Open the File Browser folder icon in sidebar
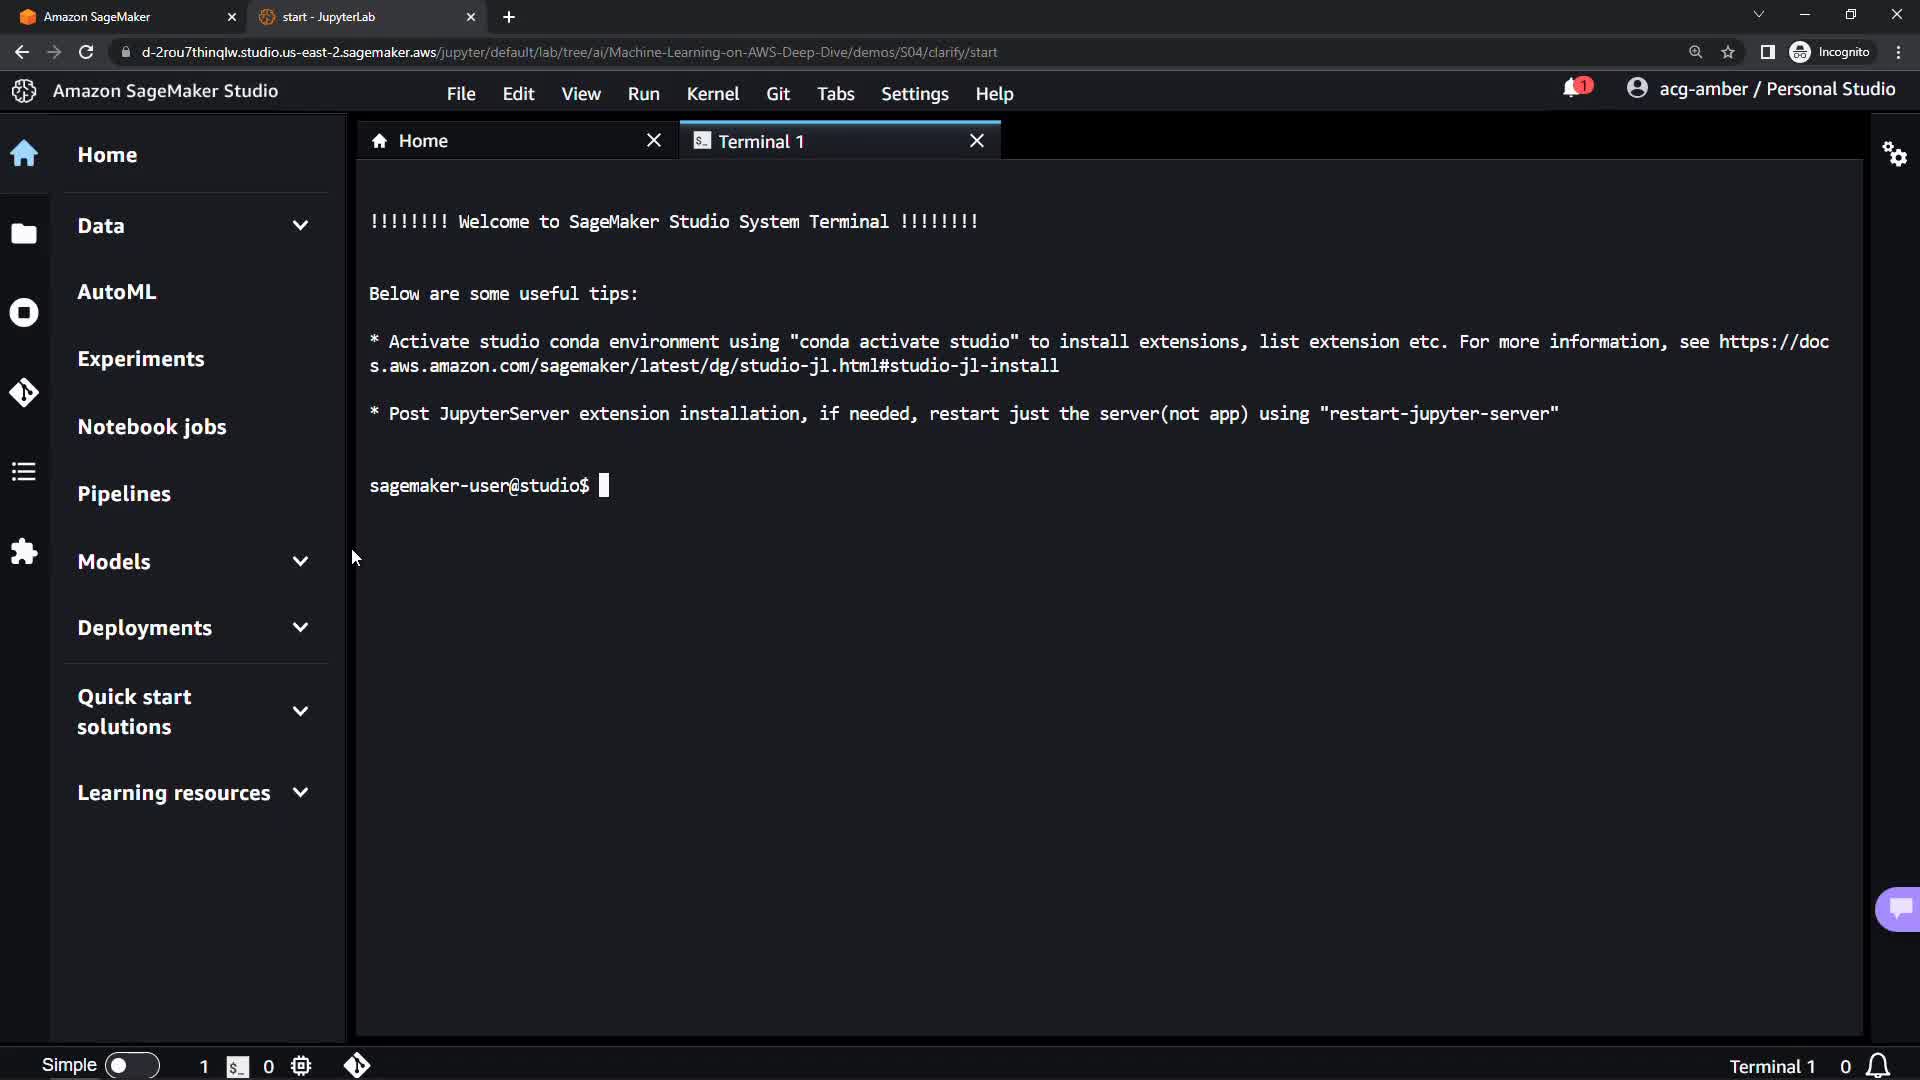This screenshot has height=1080, width=1920. click(x=24, y=234)
